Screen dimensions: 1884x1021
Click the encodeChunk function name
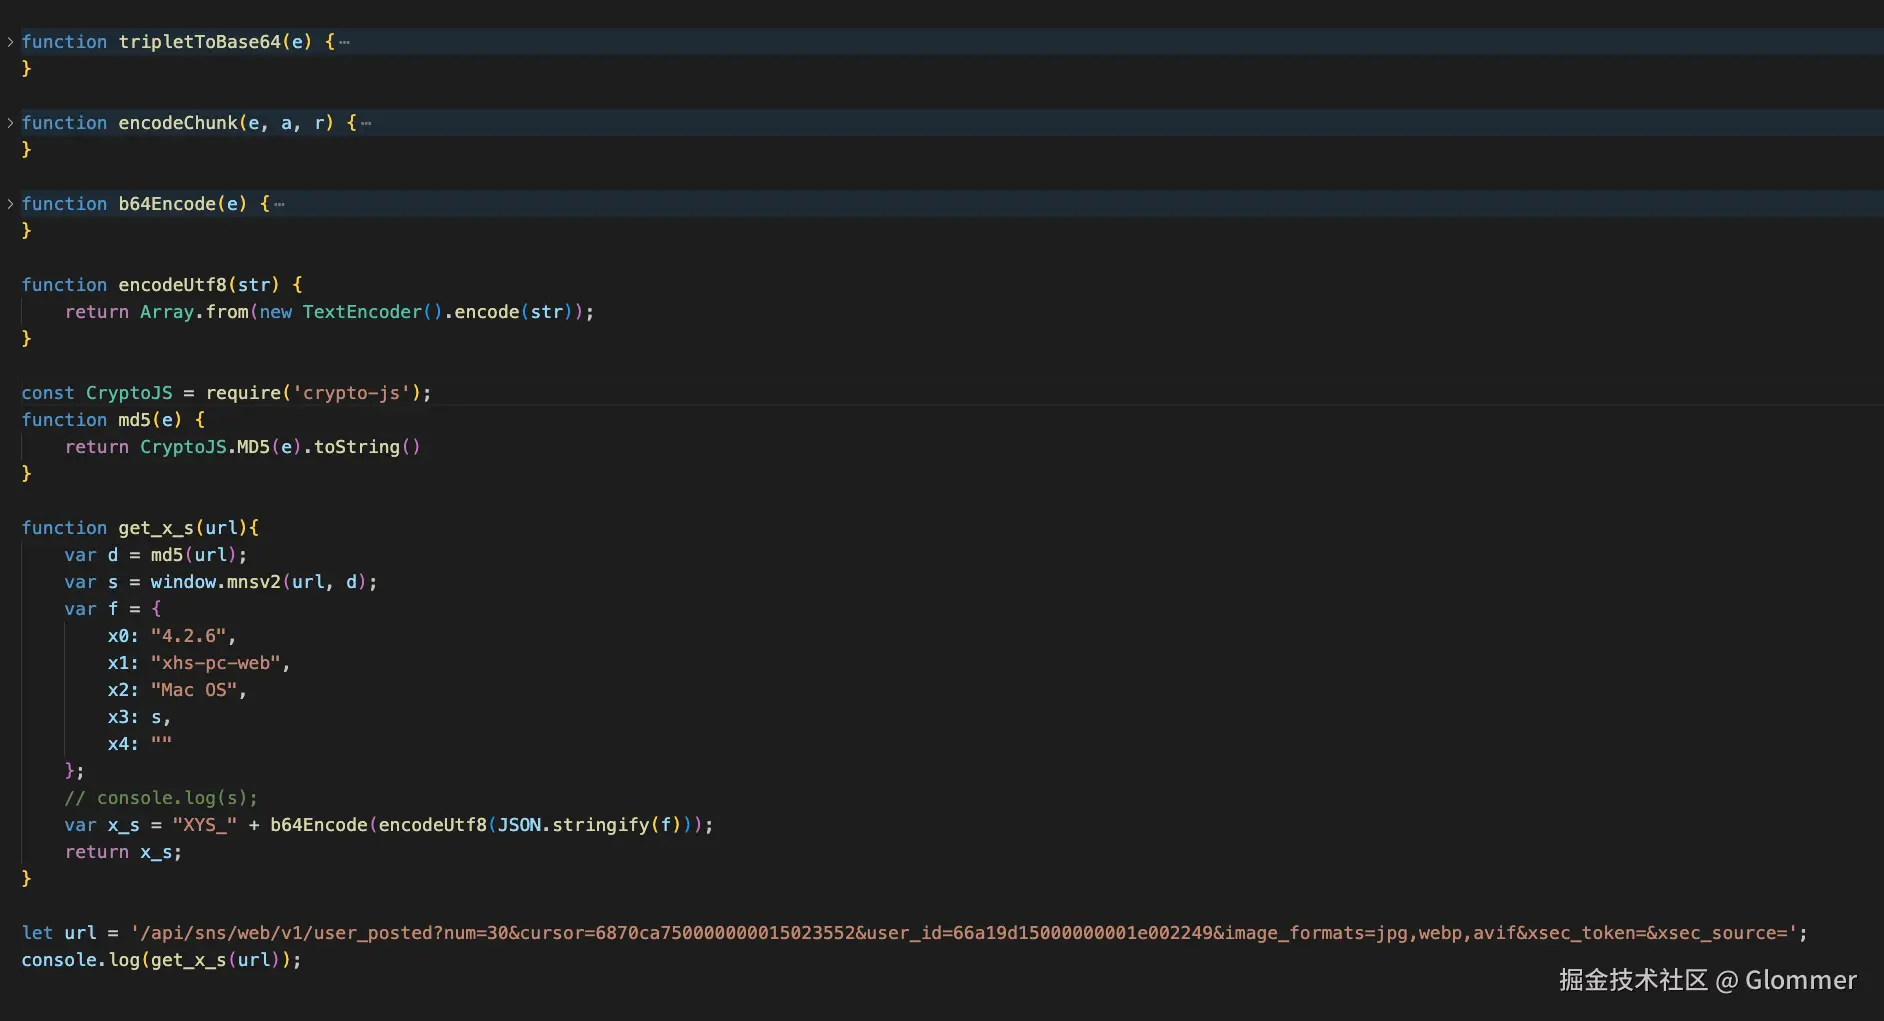tap(178, 123)
